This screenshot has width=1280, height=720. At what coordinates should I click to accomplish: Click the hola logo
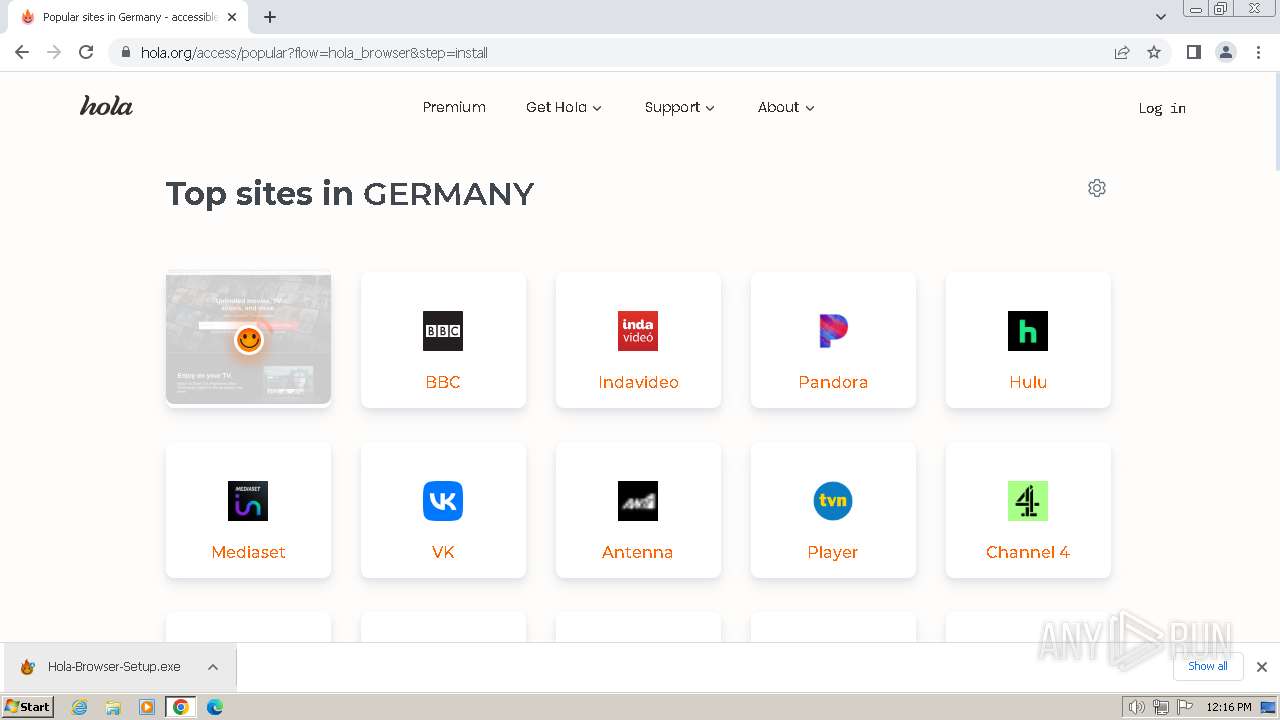tap(106, 106)
